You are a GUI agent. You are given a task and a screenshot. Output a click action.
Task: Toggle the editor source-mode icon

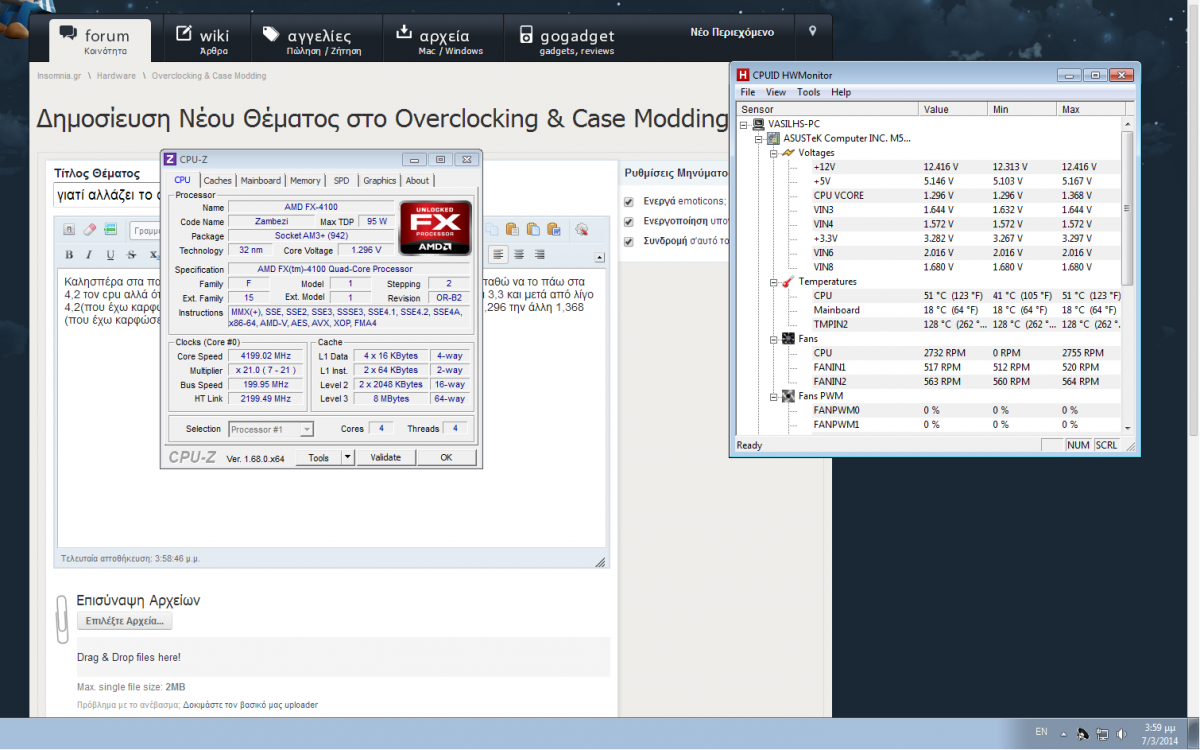(70, 229)
